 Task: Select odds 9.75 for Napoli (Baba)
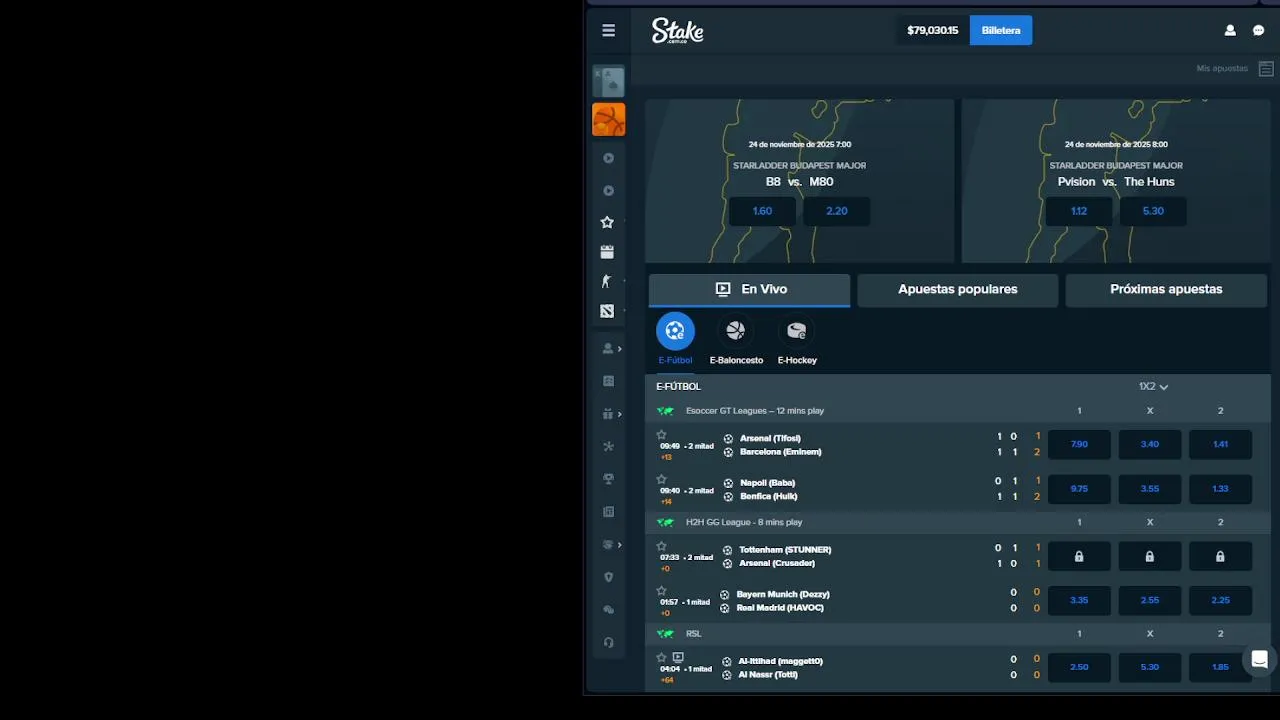[1079, 489]
